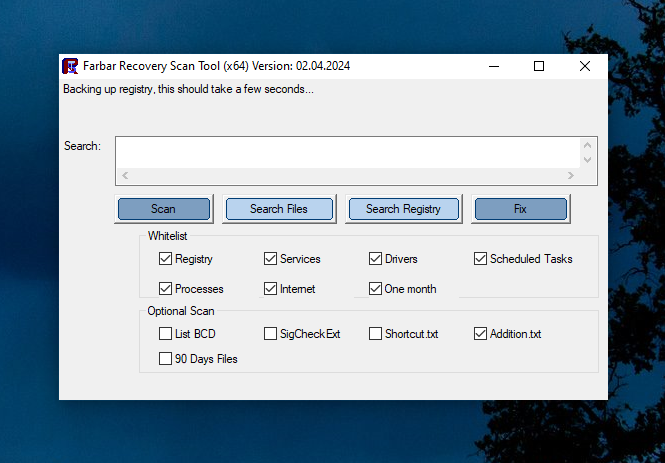Click the Whitelist group label
Image resolution: width=665 pixels, height=463 pixels.
168,236
